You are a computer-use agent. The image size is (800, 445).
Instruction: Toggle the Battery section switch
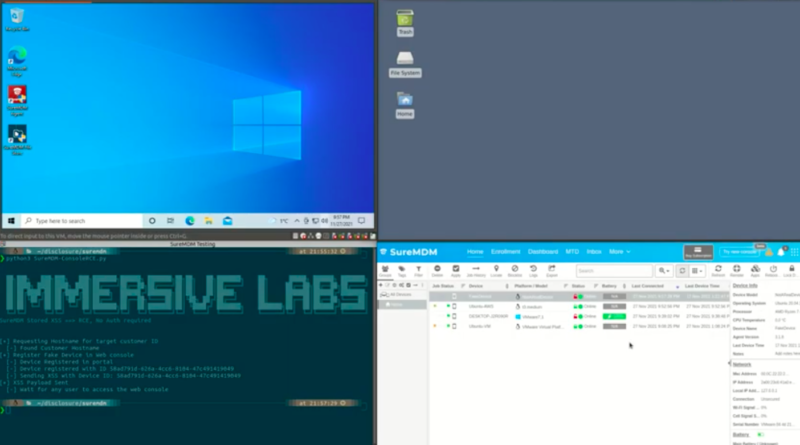click(760, 435)
